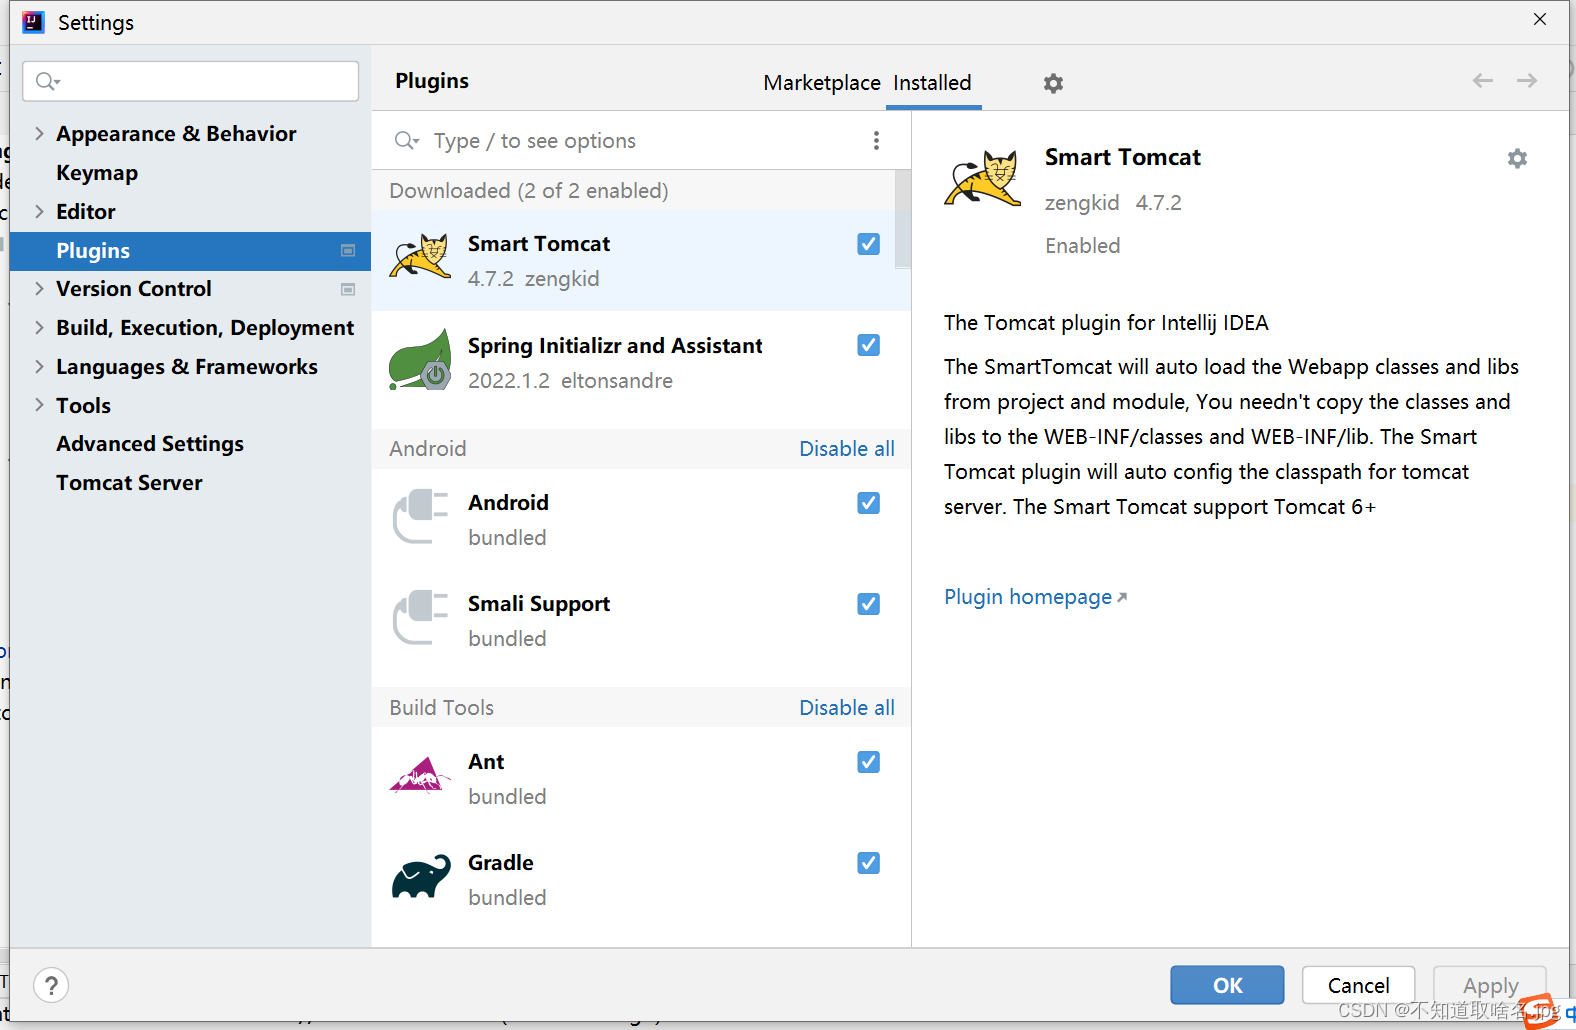Uncheck Spring Initializr and Assistant plugin

[x=868, y=345]
